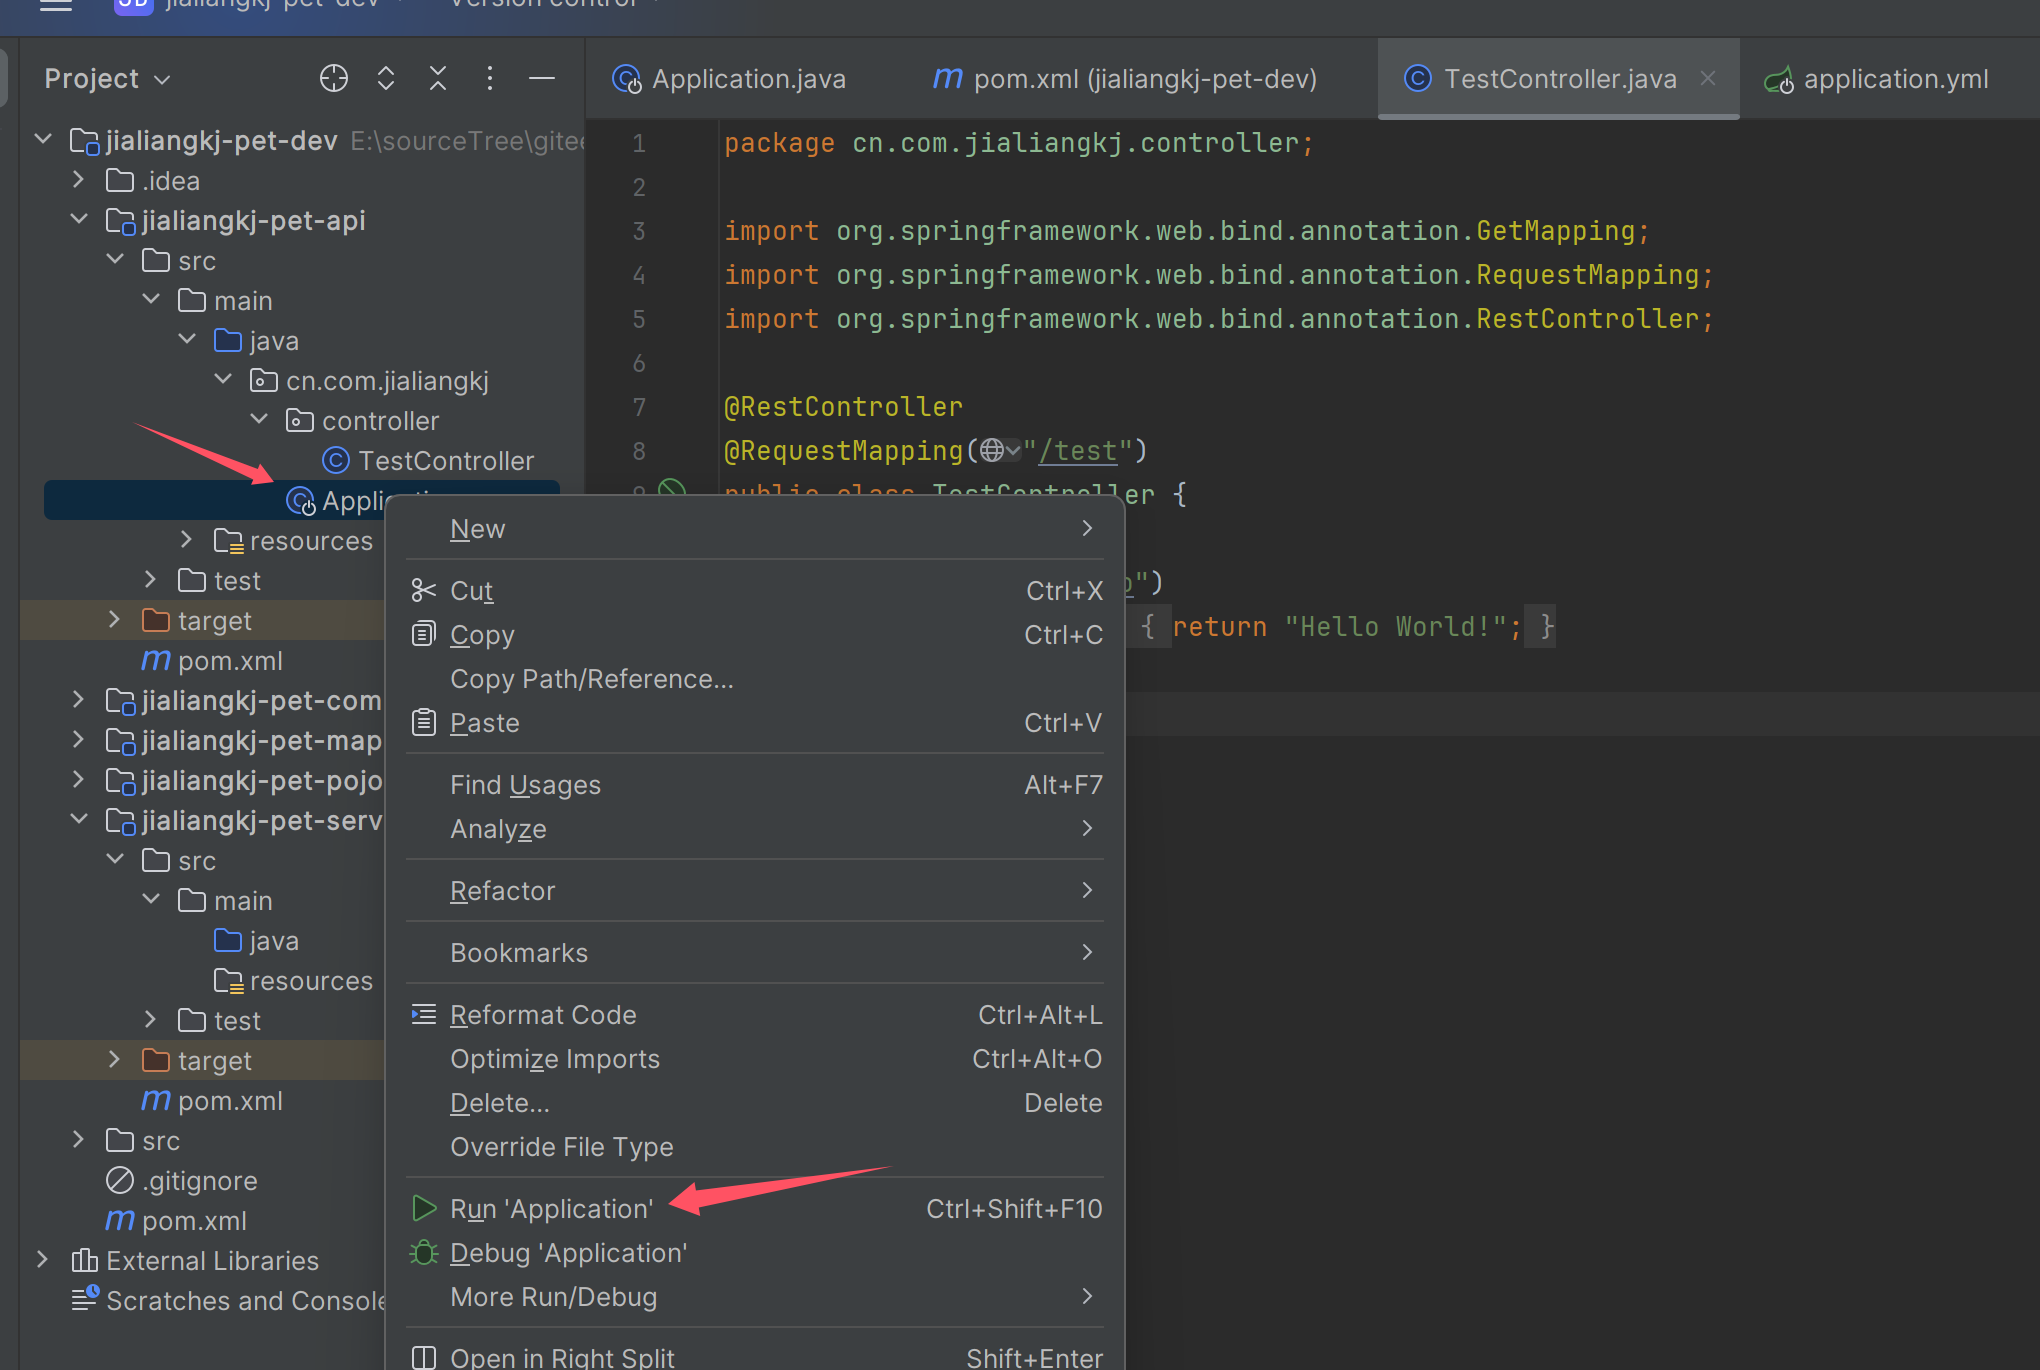The height and width of the screenshot is (1370, 2040).
Task: Click the Paste clipboard icon in context menu
Action: tap(424, 722)
